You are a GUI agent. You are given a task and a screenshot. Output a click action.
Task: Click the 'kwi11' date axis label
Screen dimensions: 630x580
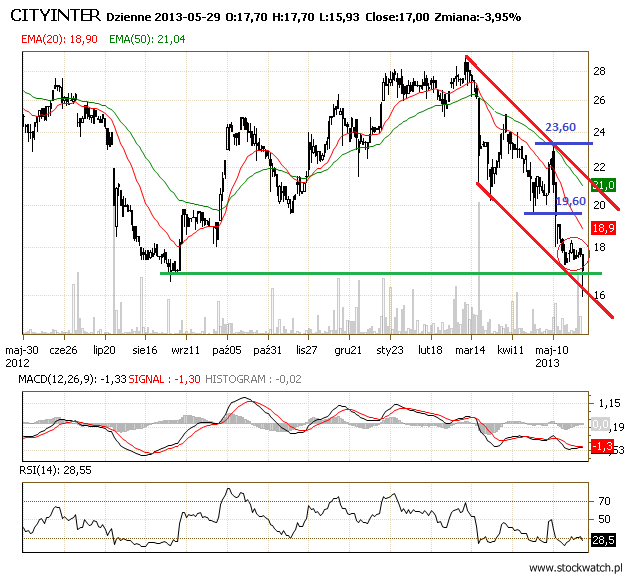(x=510, y=350)
